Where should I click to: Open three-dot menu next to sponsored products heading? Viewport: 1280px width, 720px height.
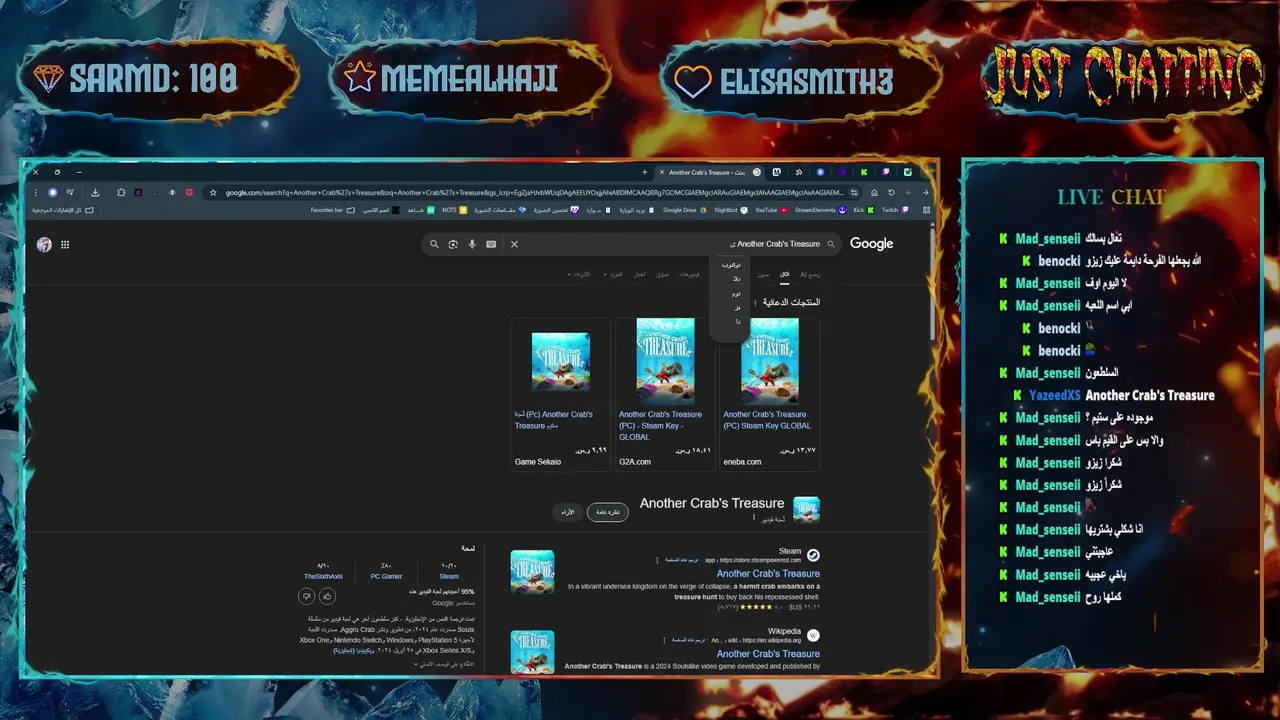[755, 303]
